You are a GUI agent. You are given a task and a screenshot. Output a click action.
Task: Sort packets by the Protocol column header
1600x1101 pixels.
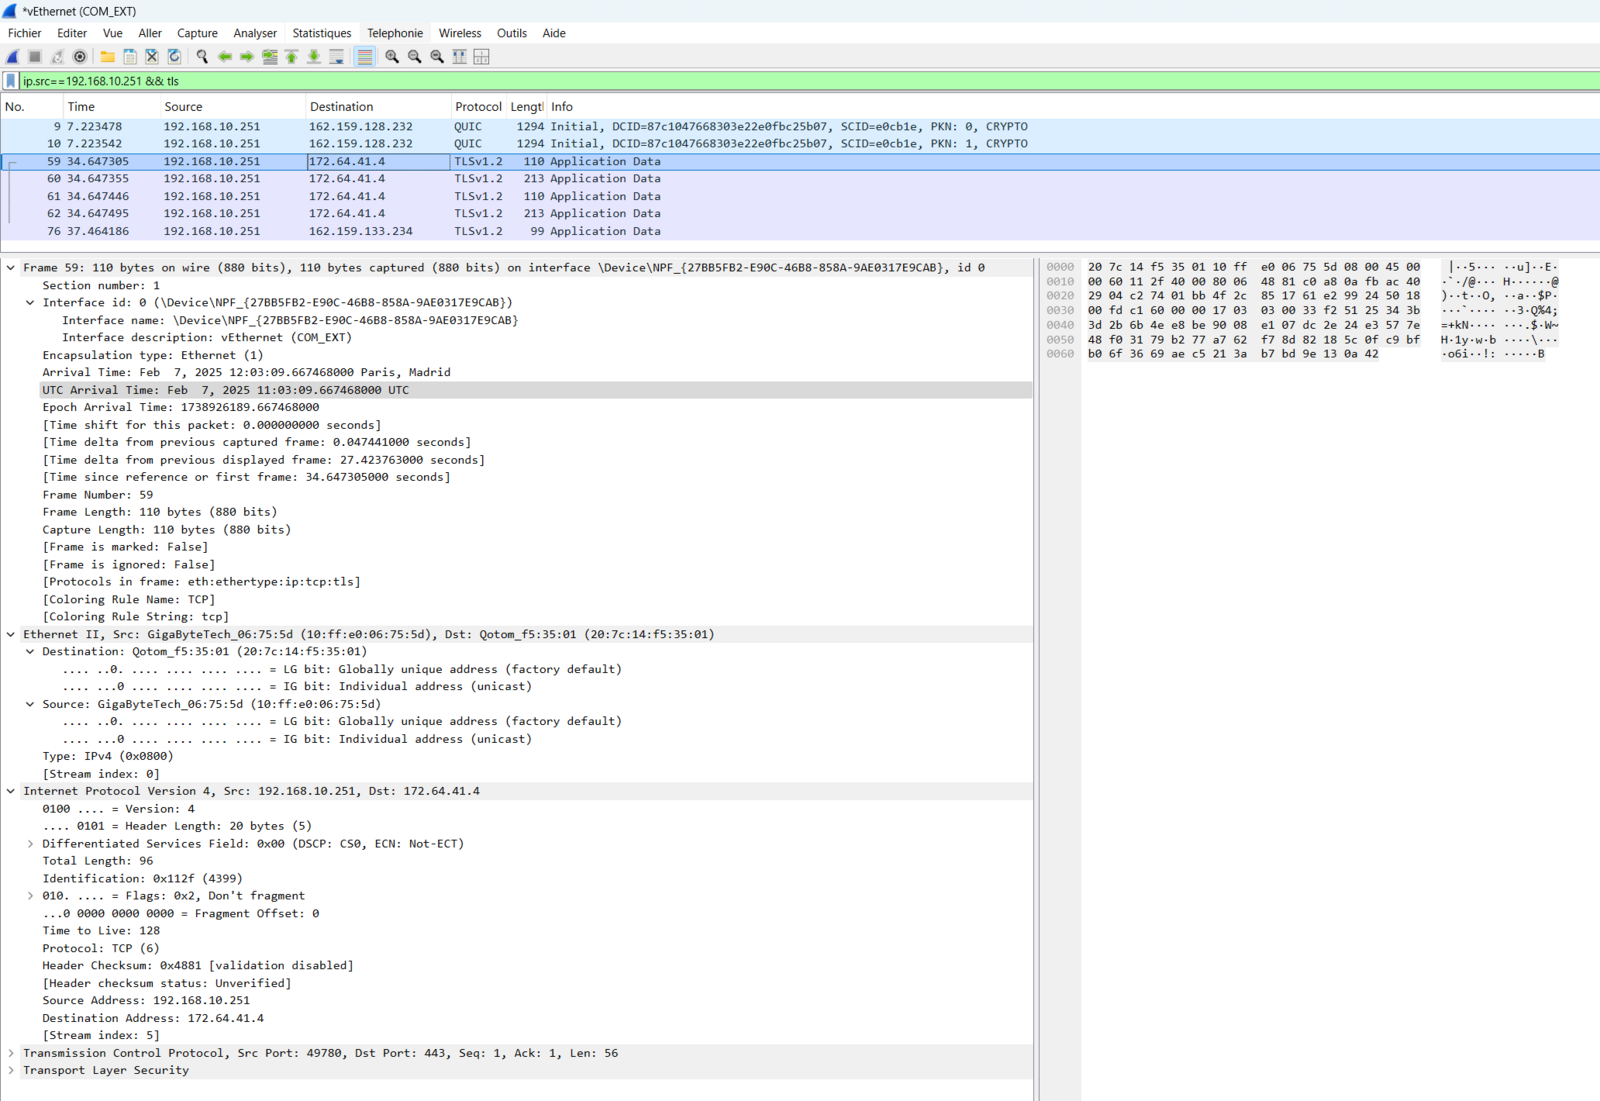click(x=477, y=107)
